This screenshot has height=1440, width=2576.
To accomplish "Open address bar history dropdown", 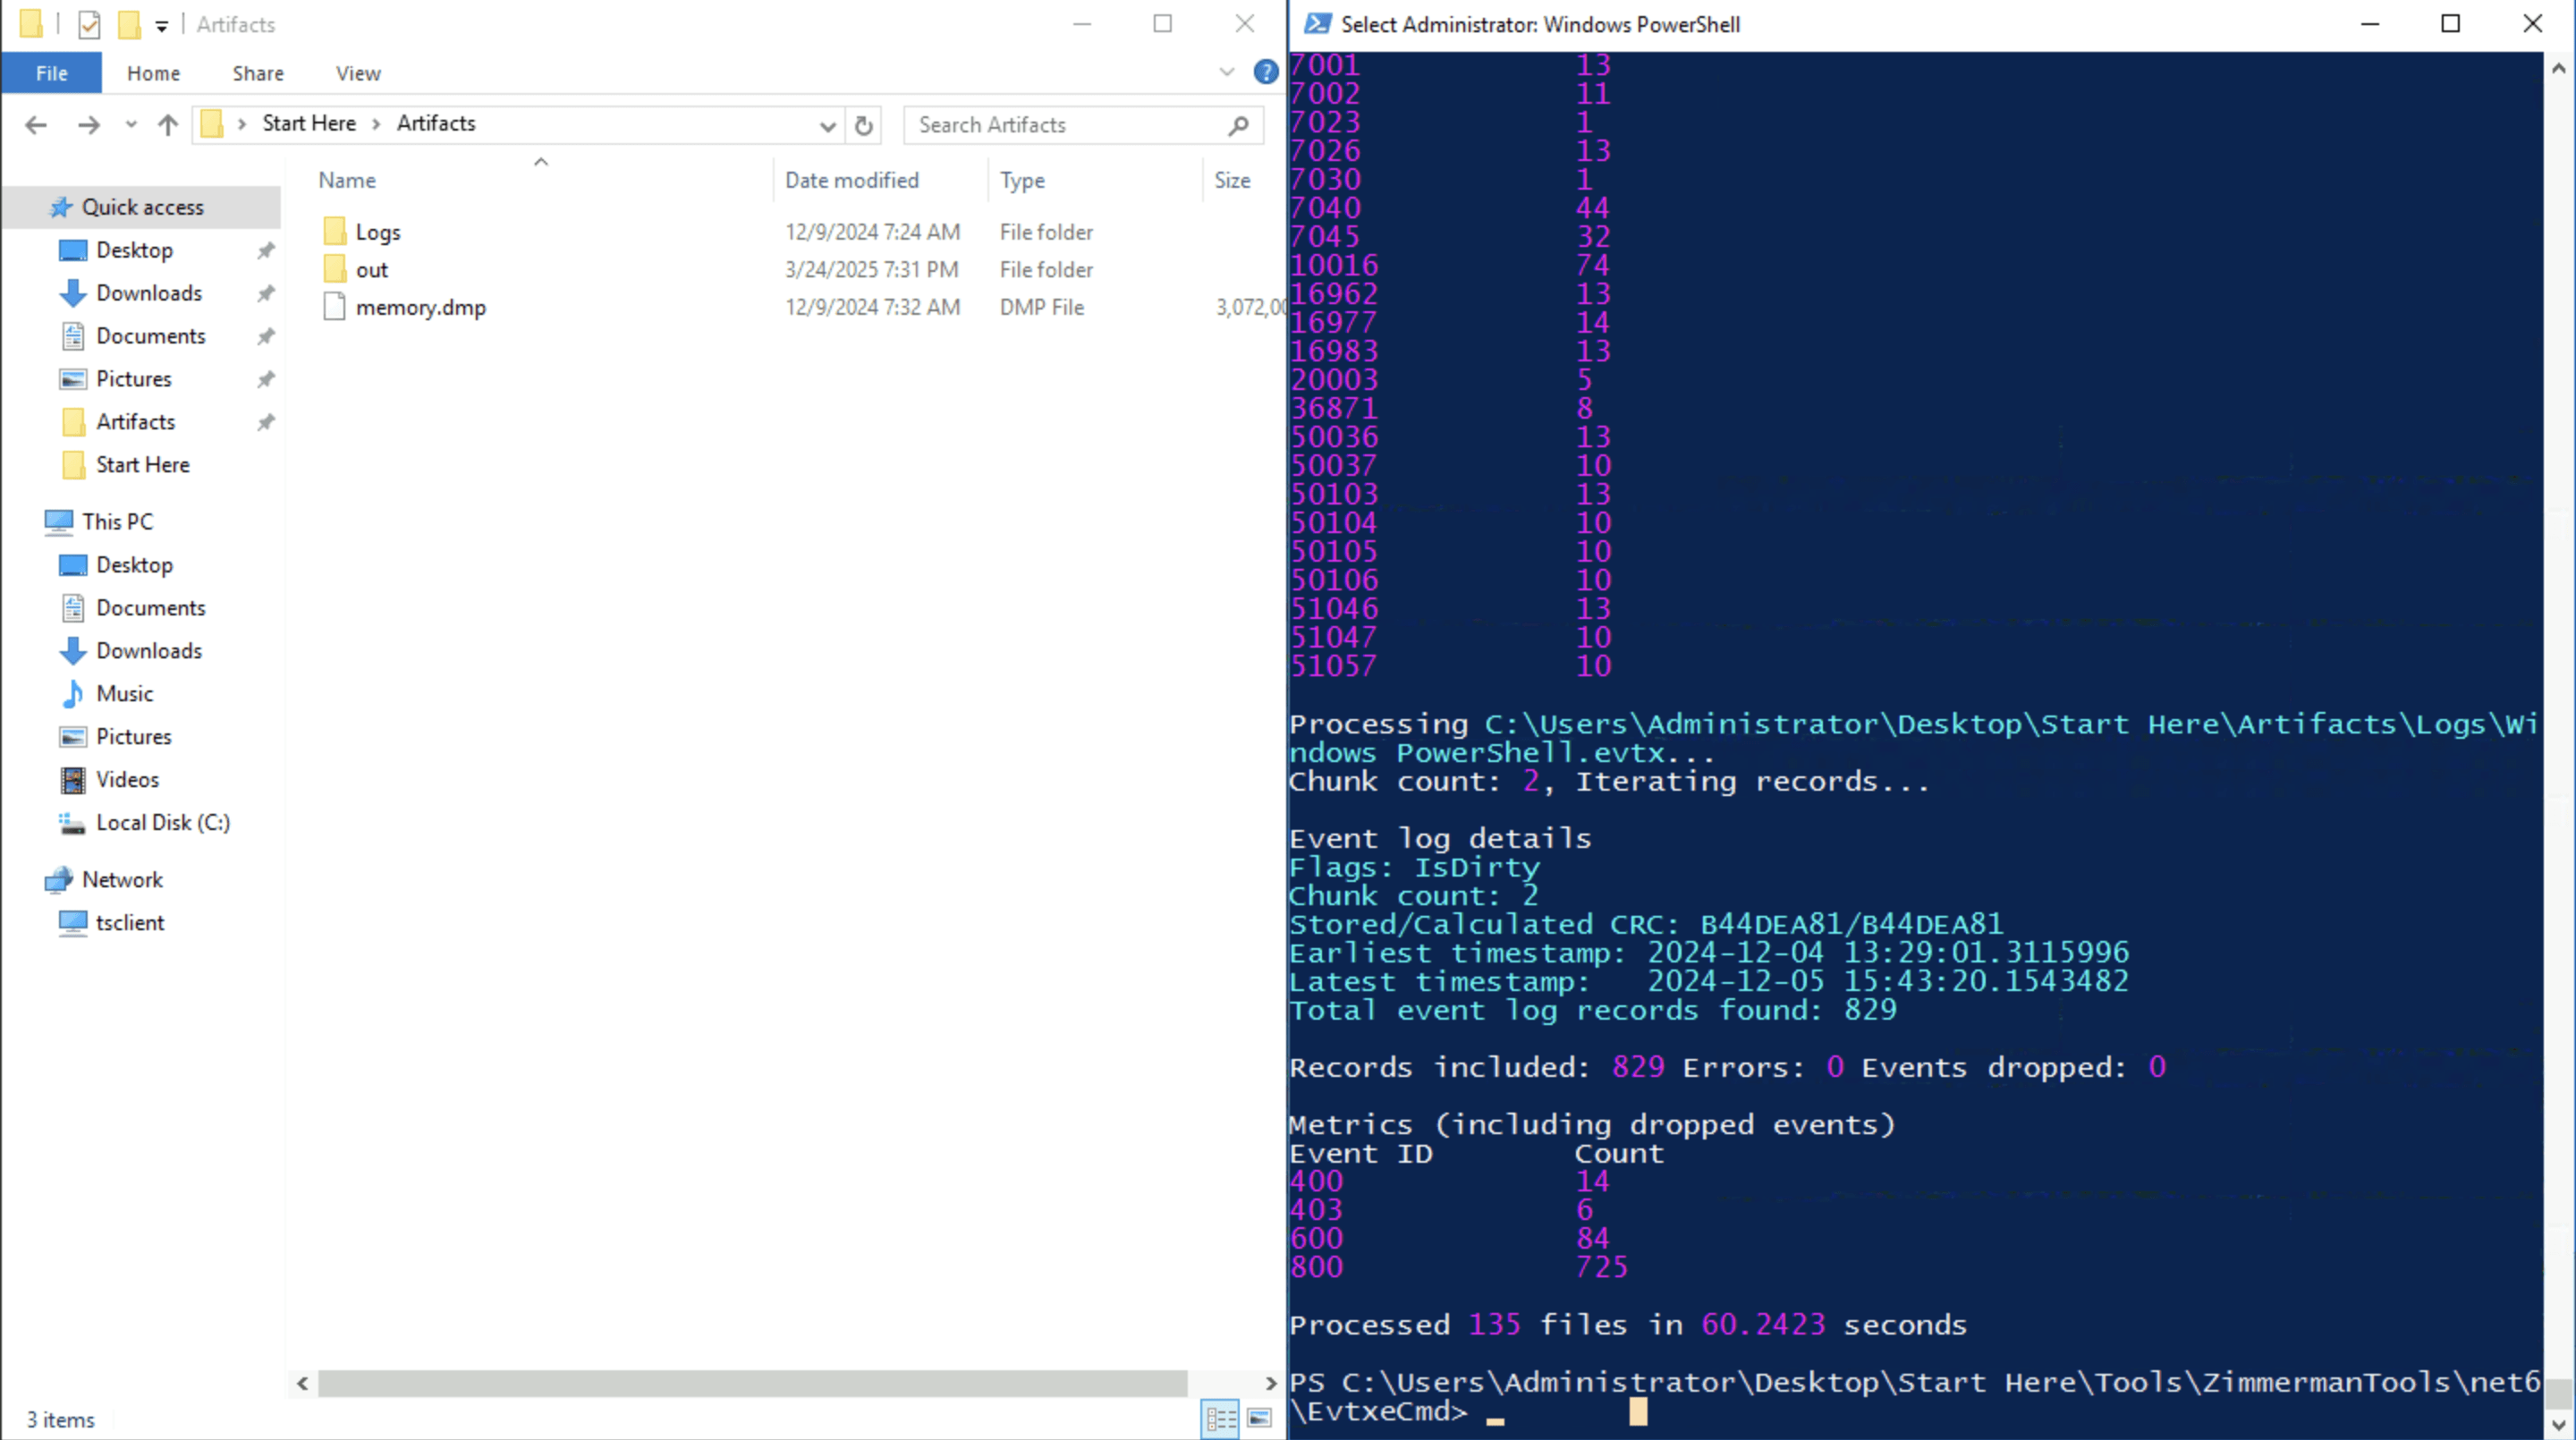I will pos(827,126).
